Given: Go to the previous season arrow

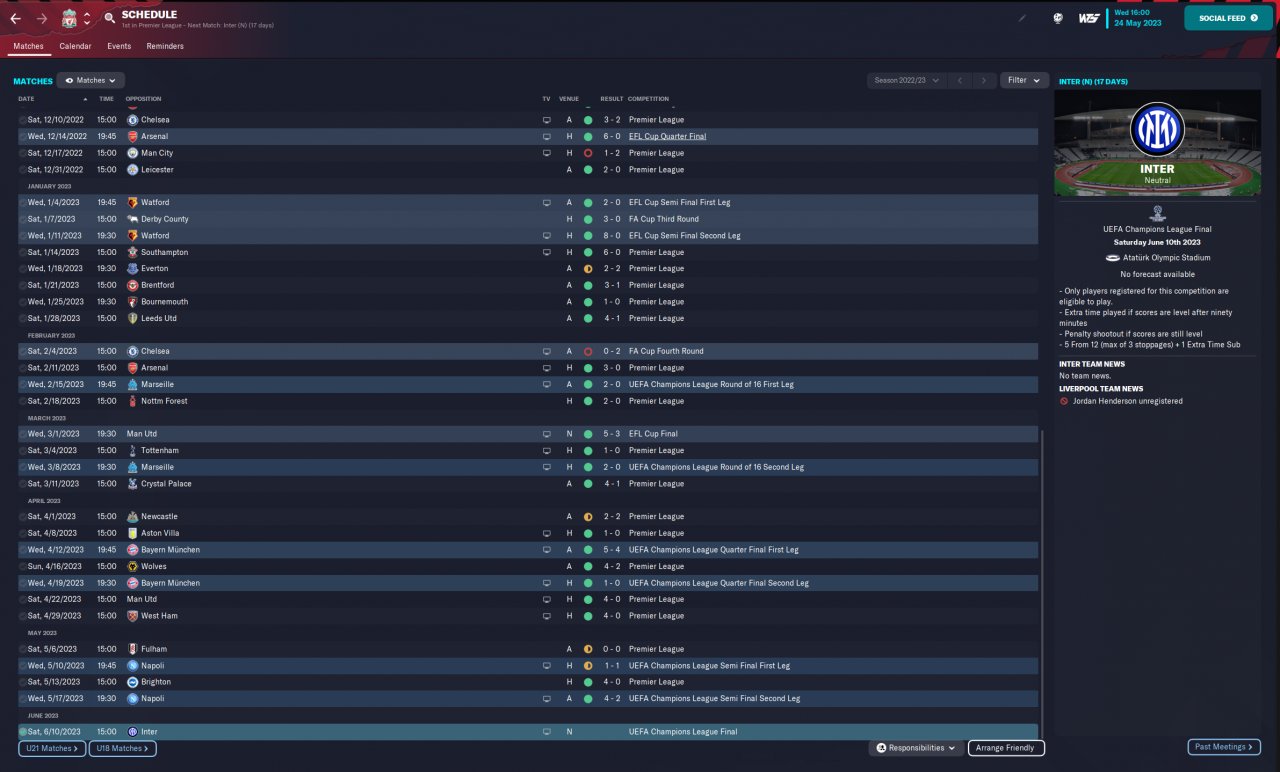Looking at the screenshot, I should [960, 80].
